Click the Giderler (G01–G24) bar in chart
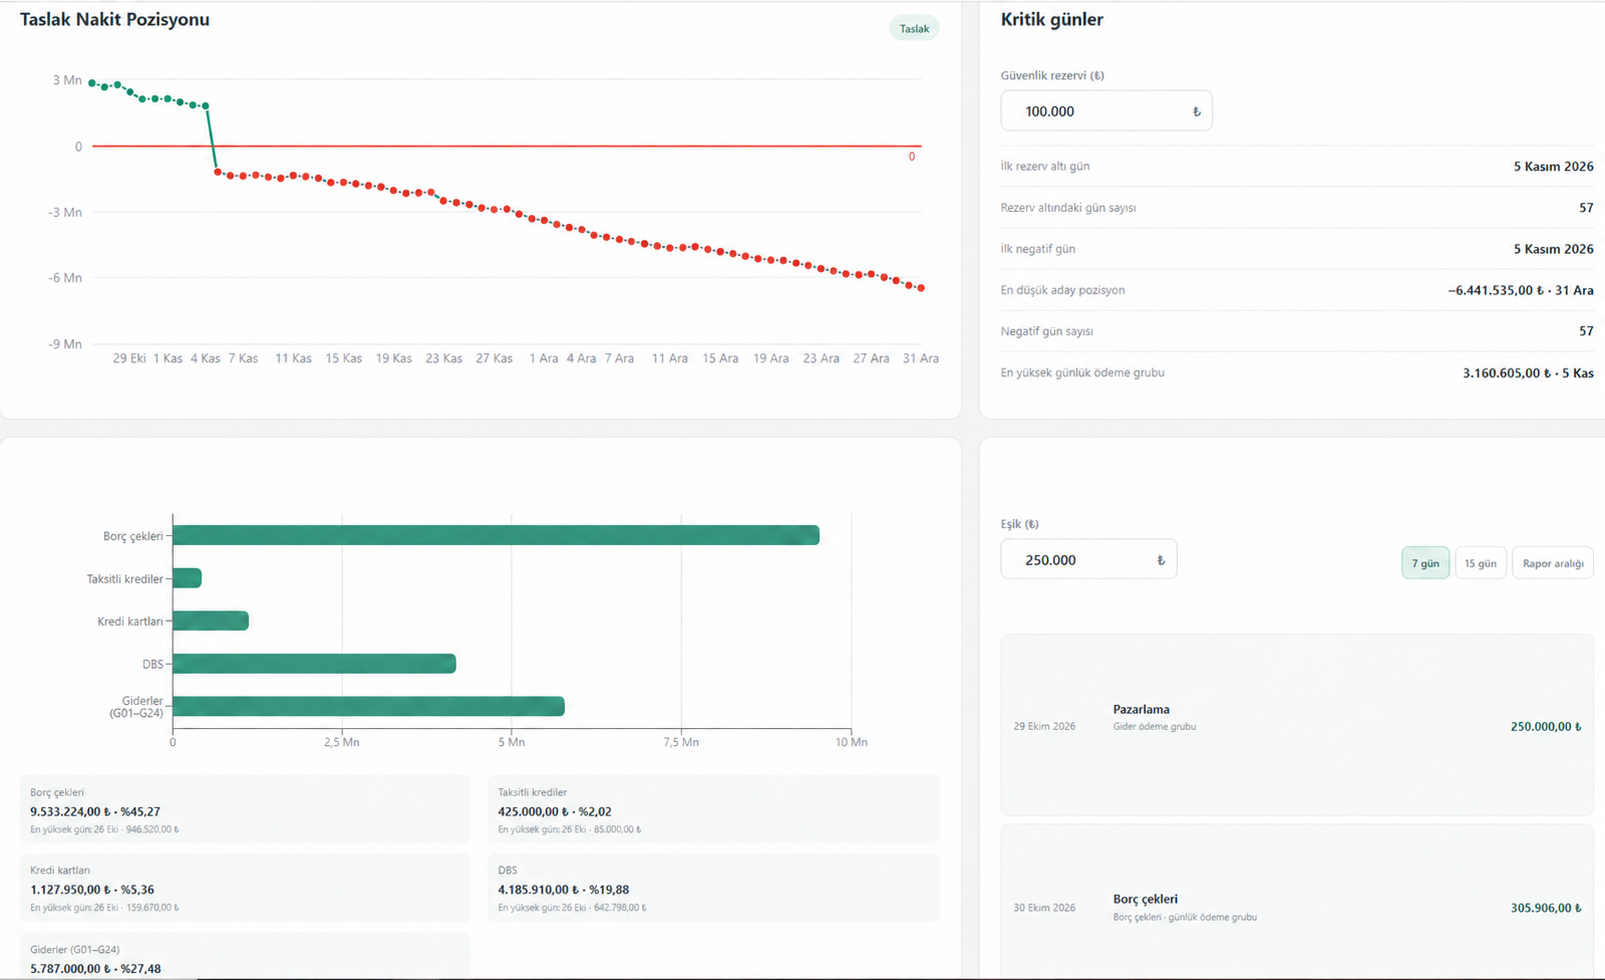 click(369, 706)
